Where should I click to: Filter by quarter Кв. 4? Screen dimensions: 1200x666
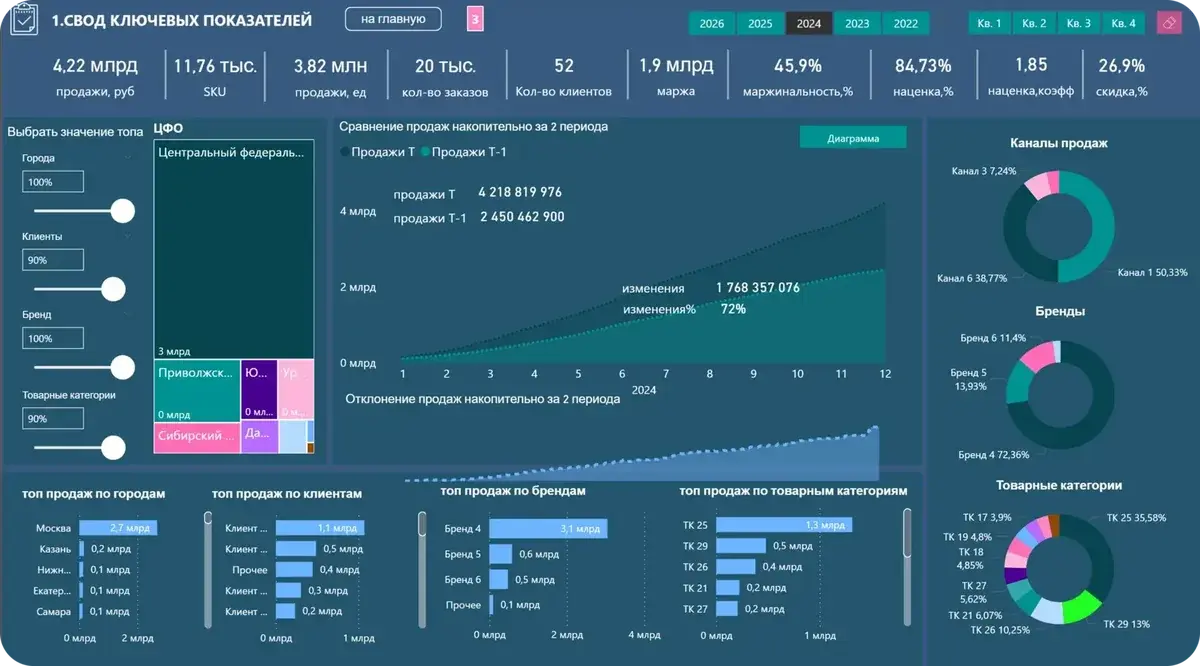click(1124, 24)
